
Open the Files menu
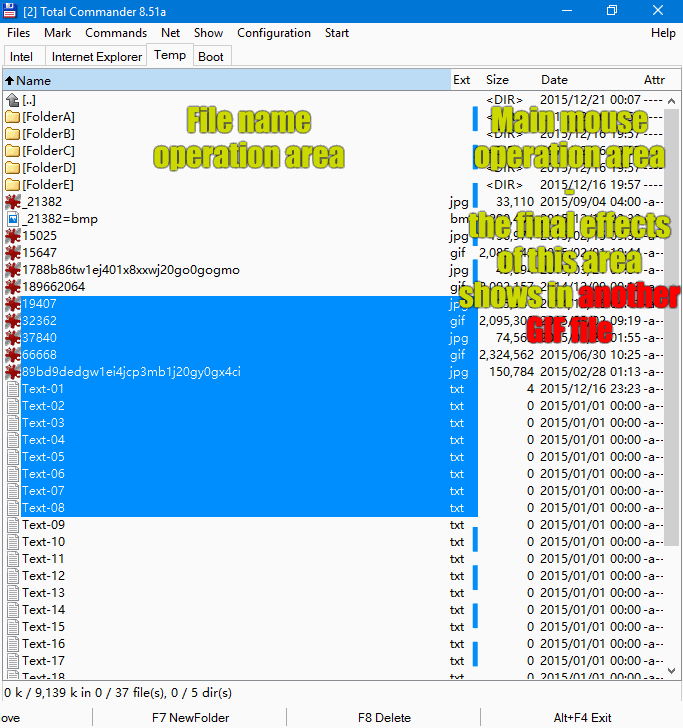pyautogui.click(x=19, y=33)
